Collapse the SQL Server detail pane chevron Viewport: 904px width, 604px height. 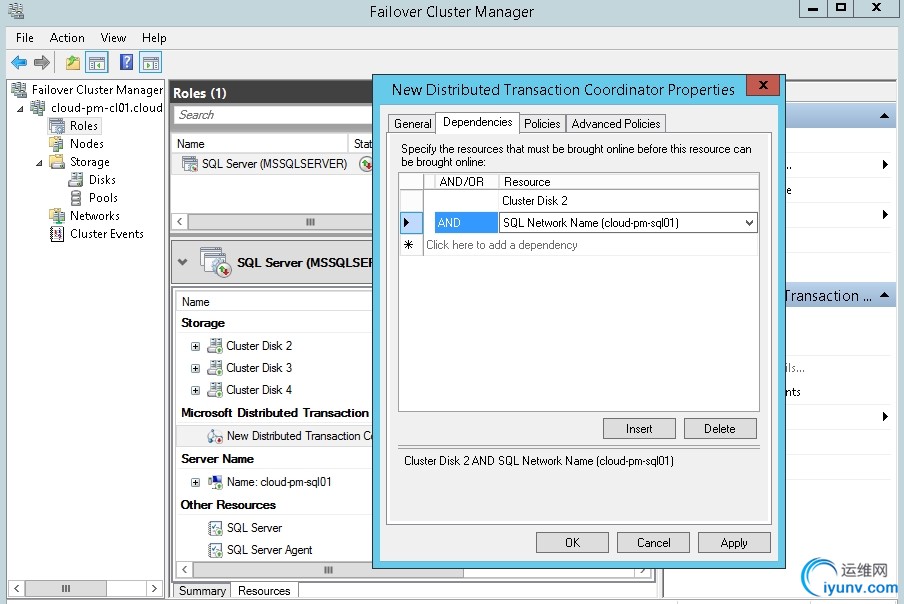[183, 262]
